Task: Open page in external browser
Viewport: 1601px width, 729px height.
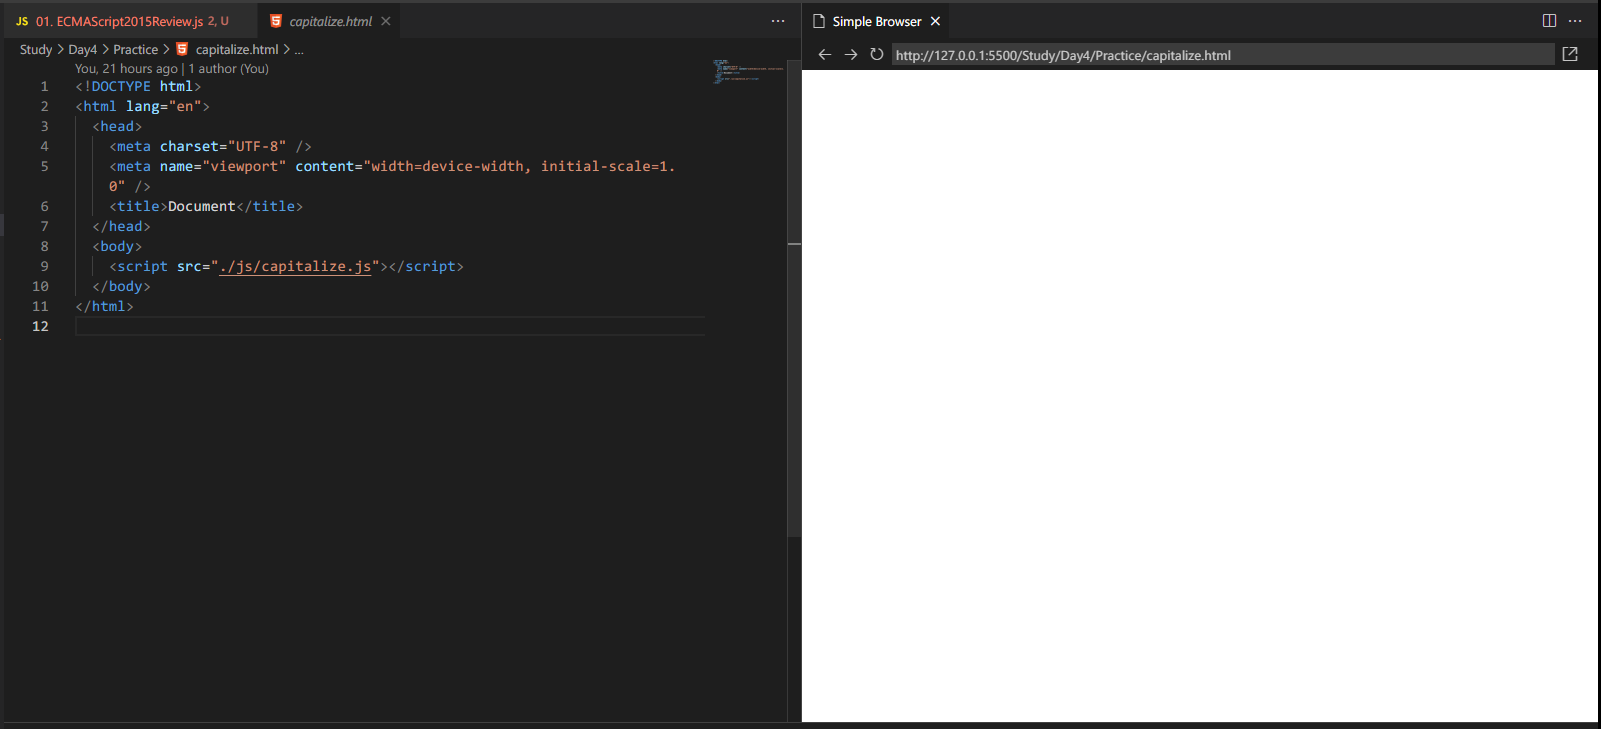Action: point(1570,55)
